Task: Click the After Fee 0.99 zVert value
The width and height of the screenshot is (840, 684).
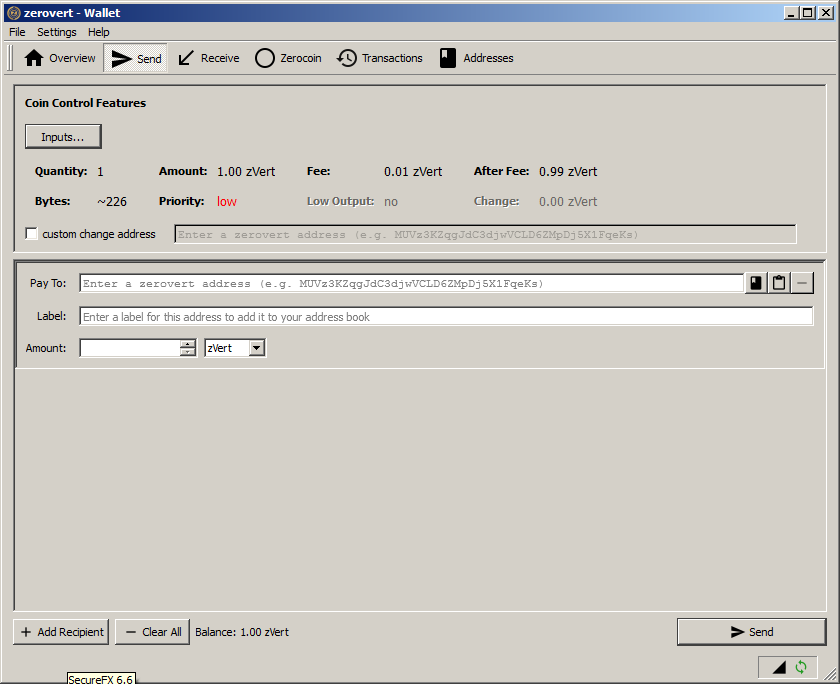Action: (x=568, y=171)
